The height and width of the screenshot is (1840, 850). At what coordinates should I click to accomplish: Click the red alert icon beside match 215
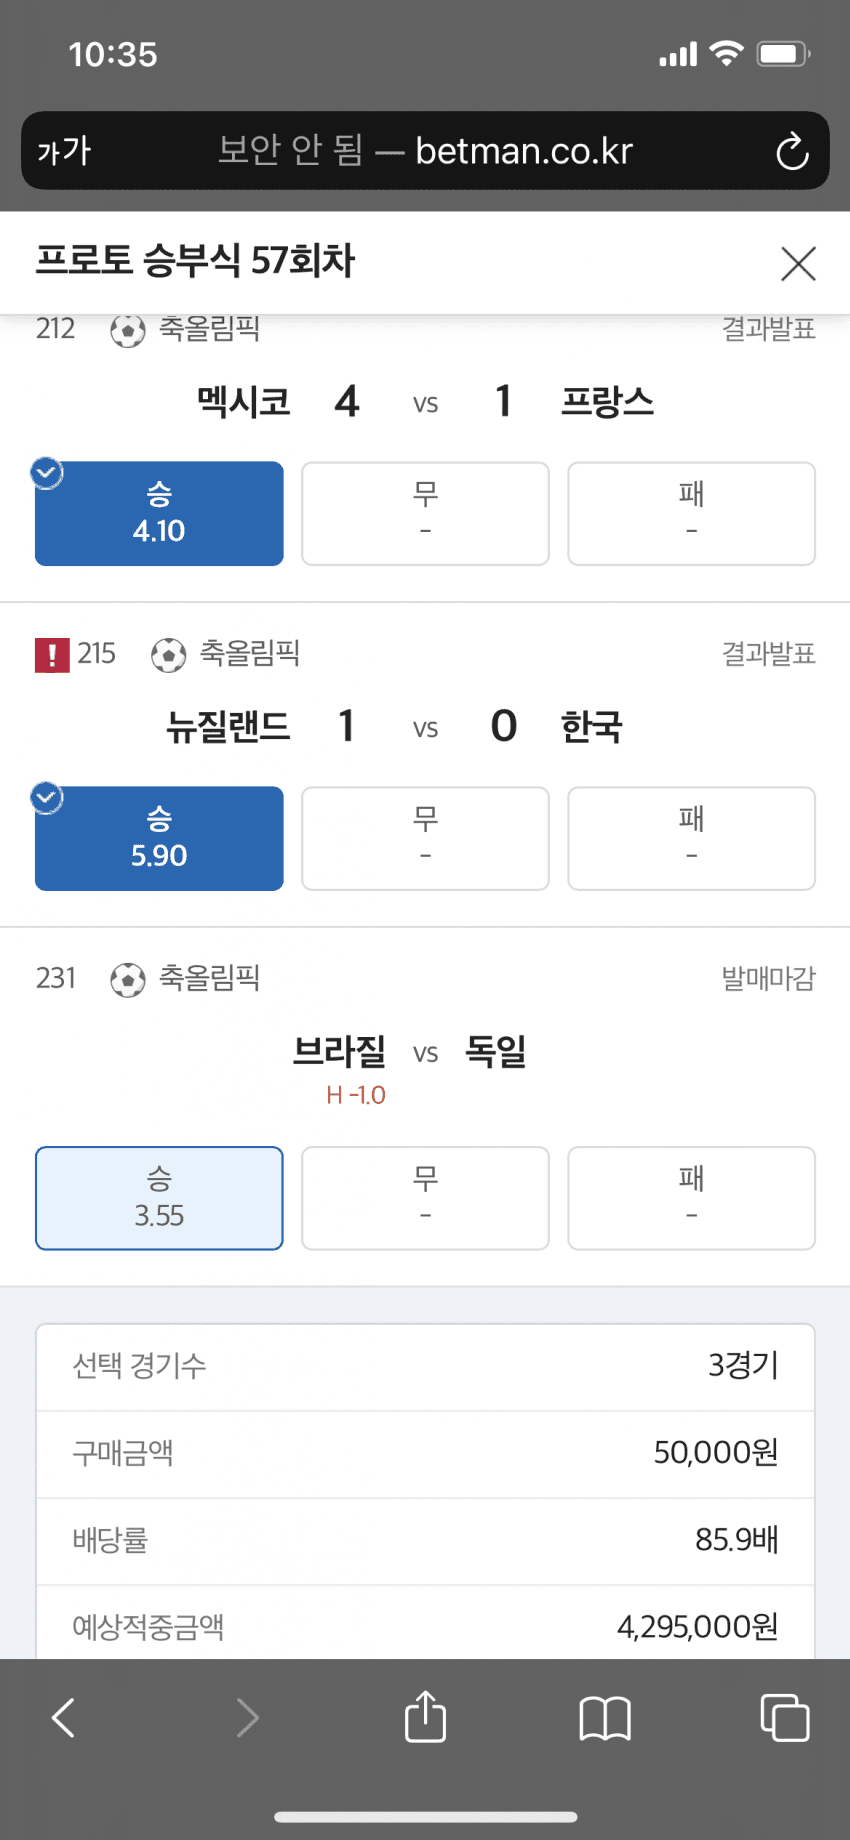click(x=52, y=655)
